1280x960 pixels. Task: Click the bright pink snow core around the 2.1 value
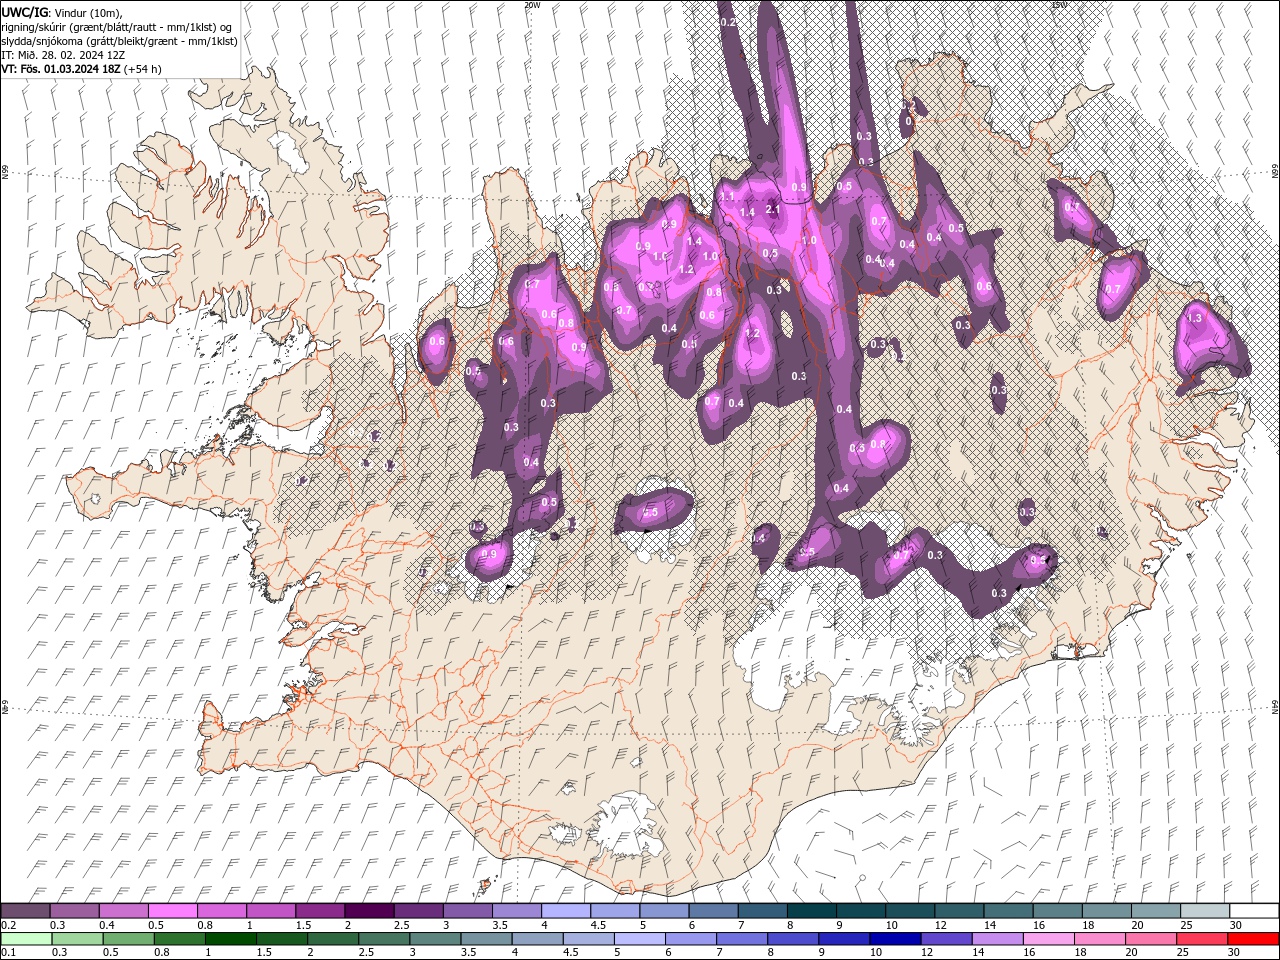tap(770, 205)
